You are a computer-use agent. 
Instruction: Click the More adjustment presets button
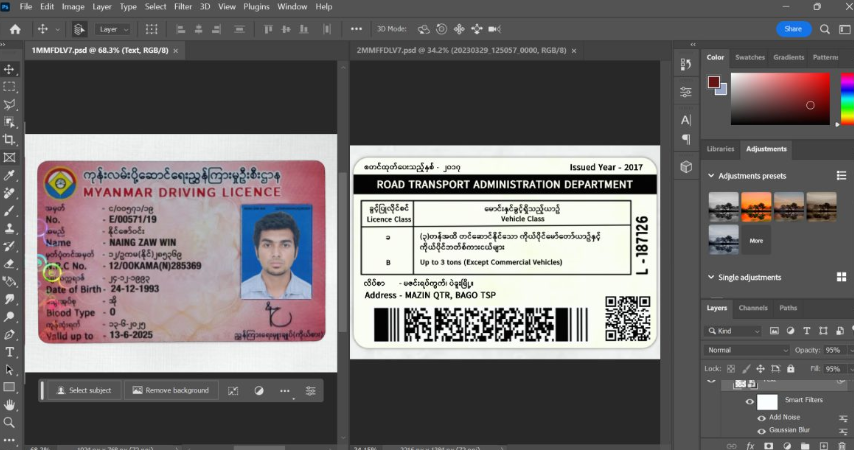(x=756, y=240)
